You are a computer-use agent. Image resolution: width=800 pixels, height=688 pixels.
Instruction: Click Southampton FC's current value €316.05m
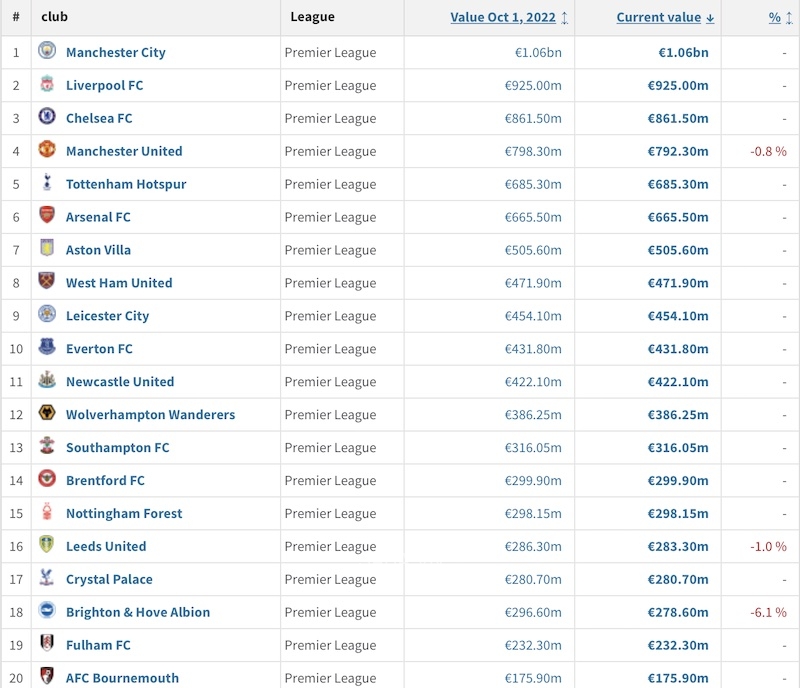point(678,448)
